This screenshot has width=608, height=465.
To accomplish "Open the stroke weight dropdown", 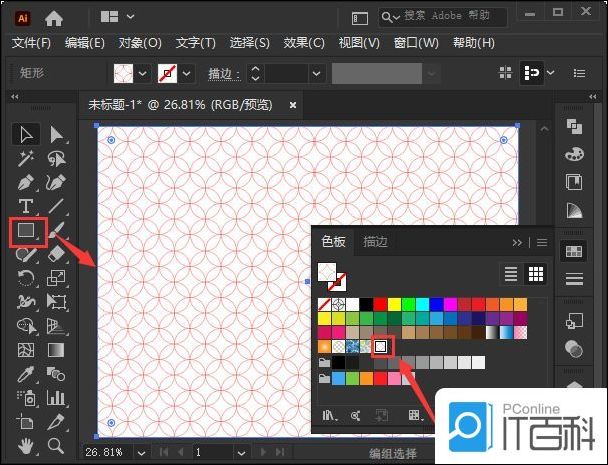I will tap(316, 73).
